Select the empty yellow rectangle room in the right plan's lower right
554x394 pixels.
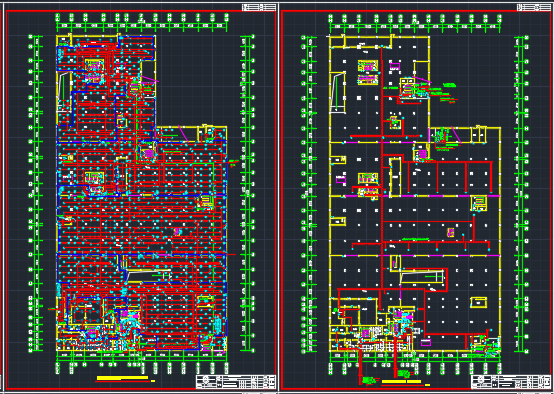pos(478,302)
